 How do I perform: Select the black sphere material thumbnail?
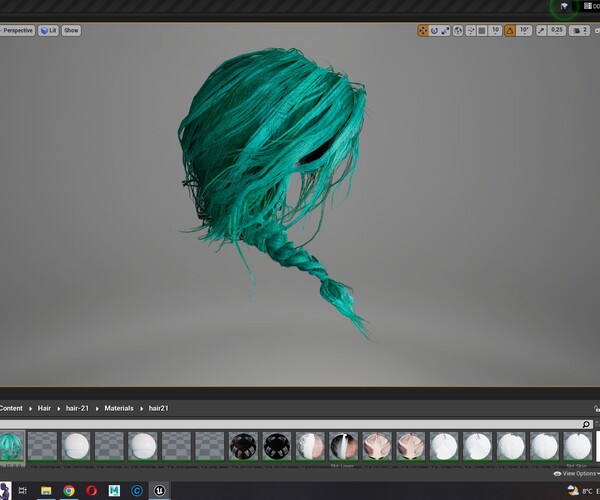[x=277, y=446]
